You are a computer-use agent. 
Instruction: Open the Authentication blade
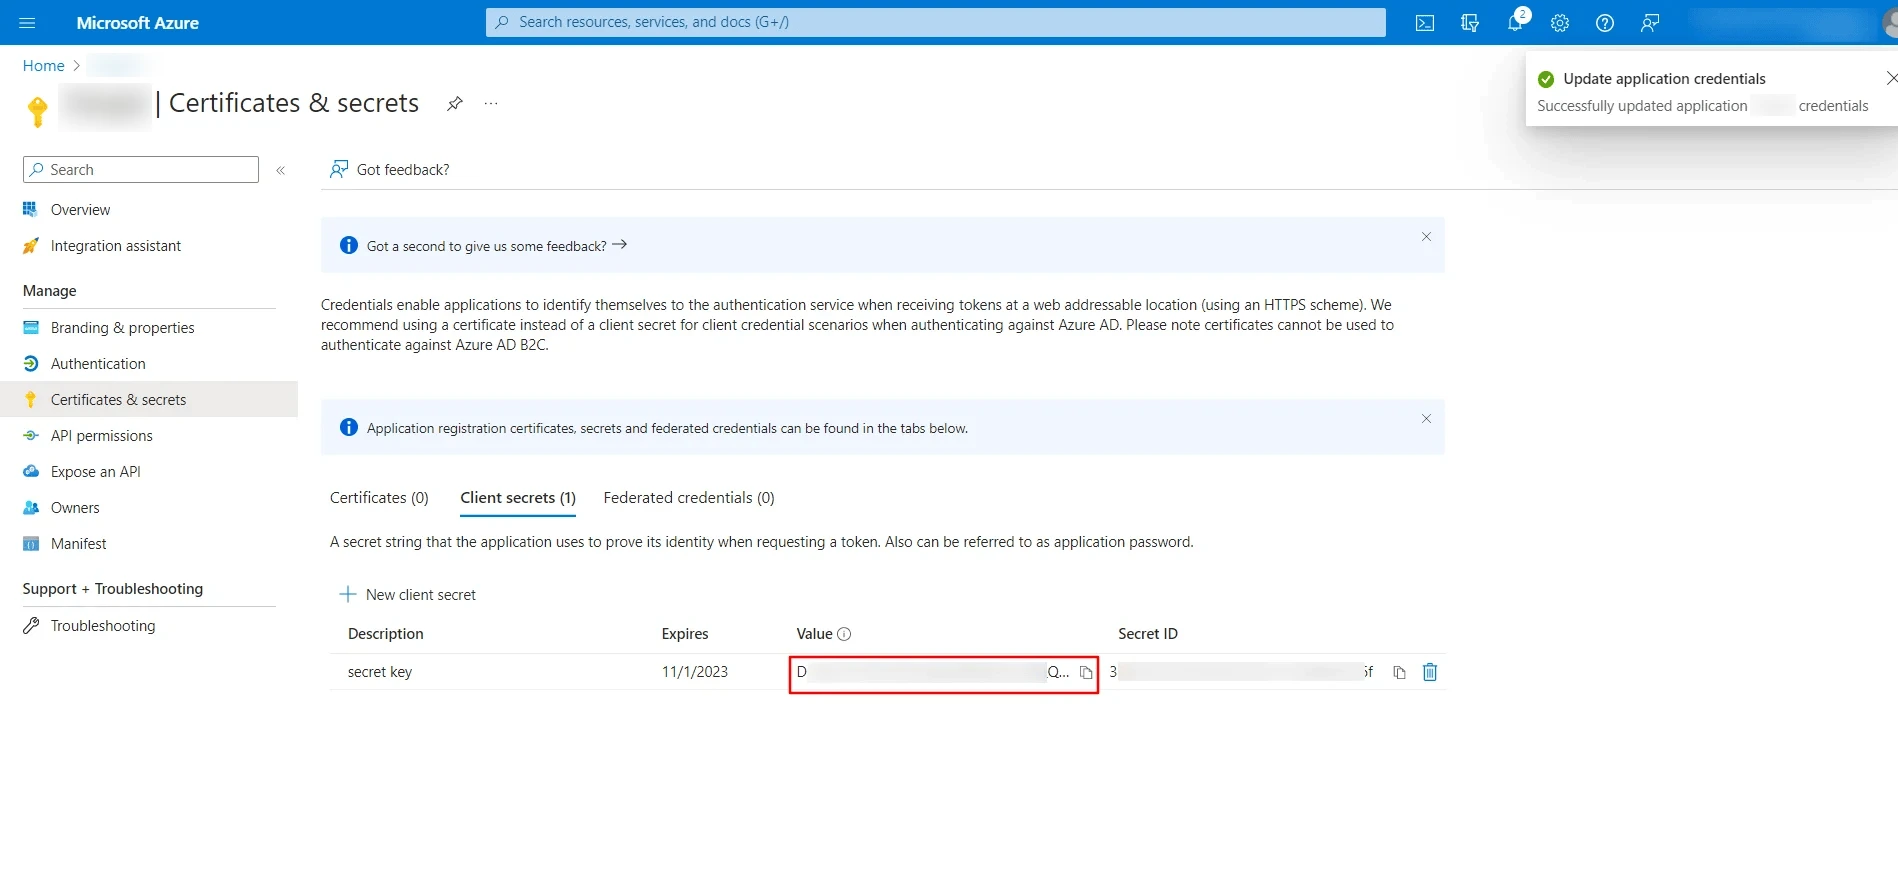point(98,364)
